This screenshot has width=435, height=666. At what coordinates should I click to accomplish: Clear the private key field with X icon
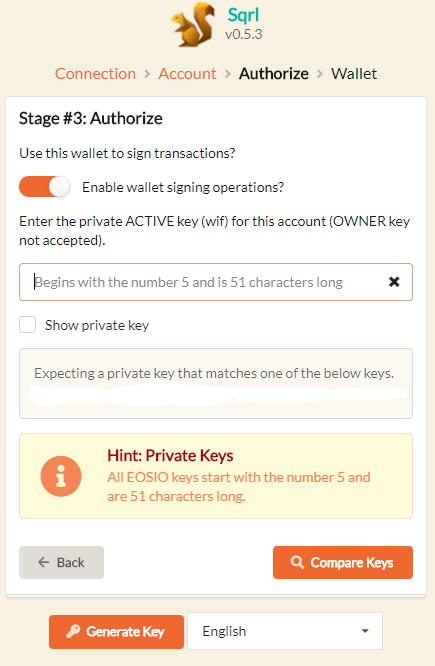point(394,282)
